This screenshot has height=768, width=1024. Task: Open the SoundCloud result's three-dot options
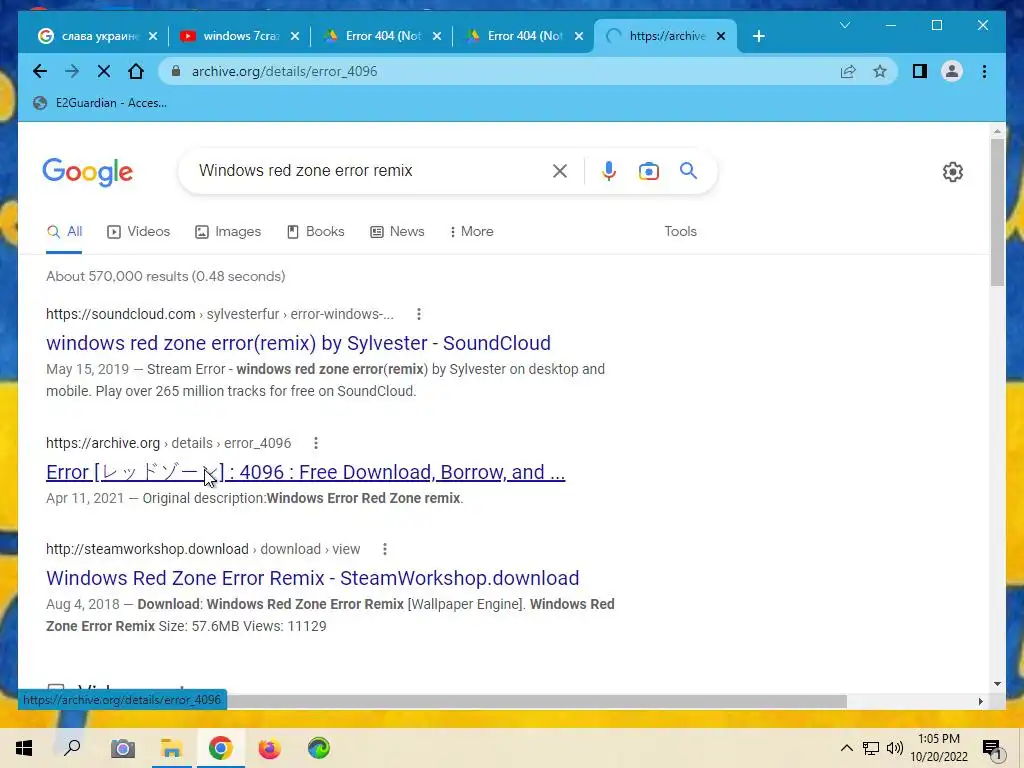419,314
